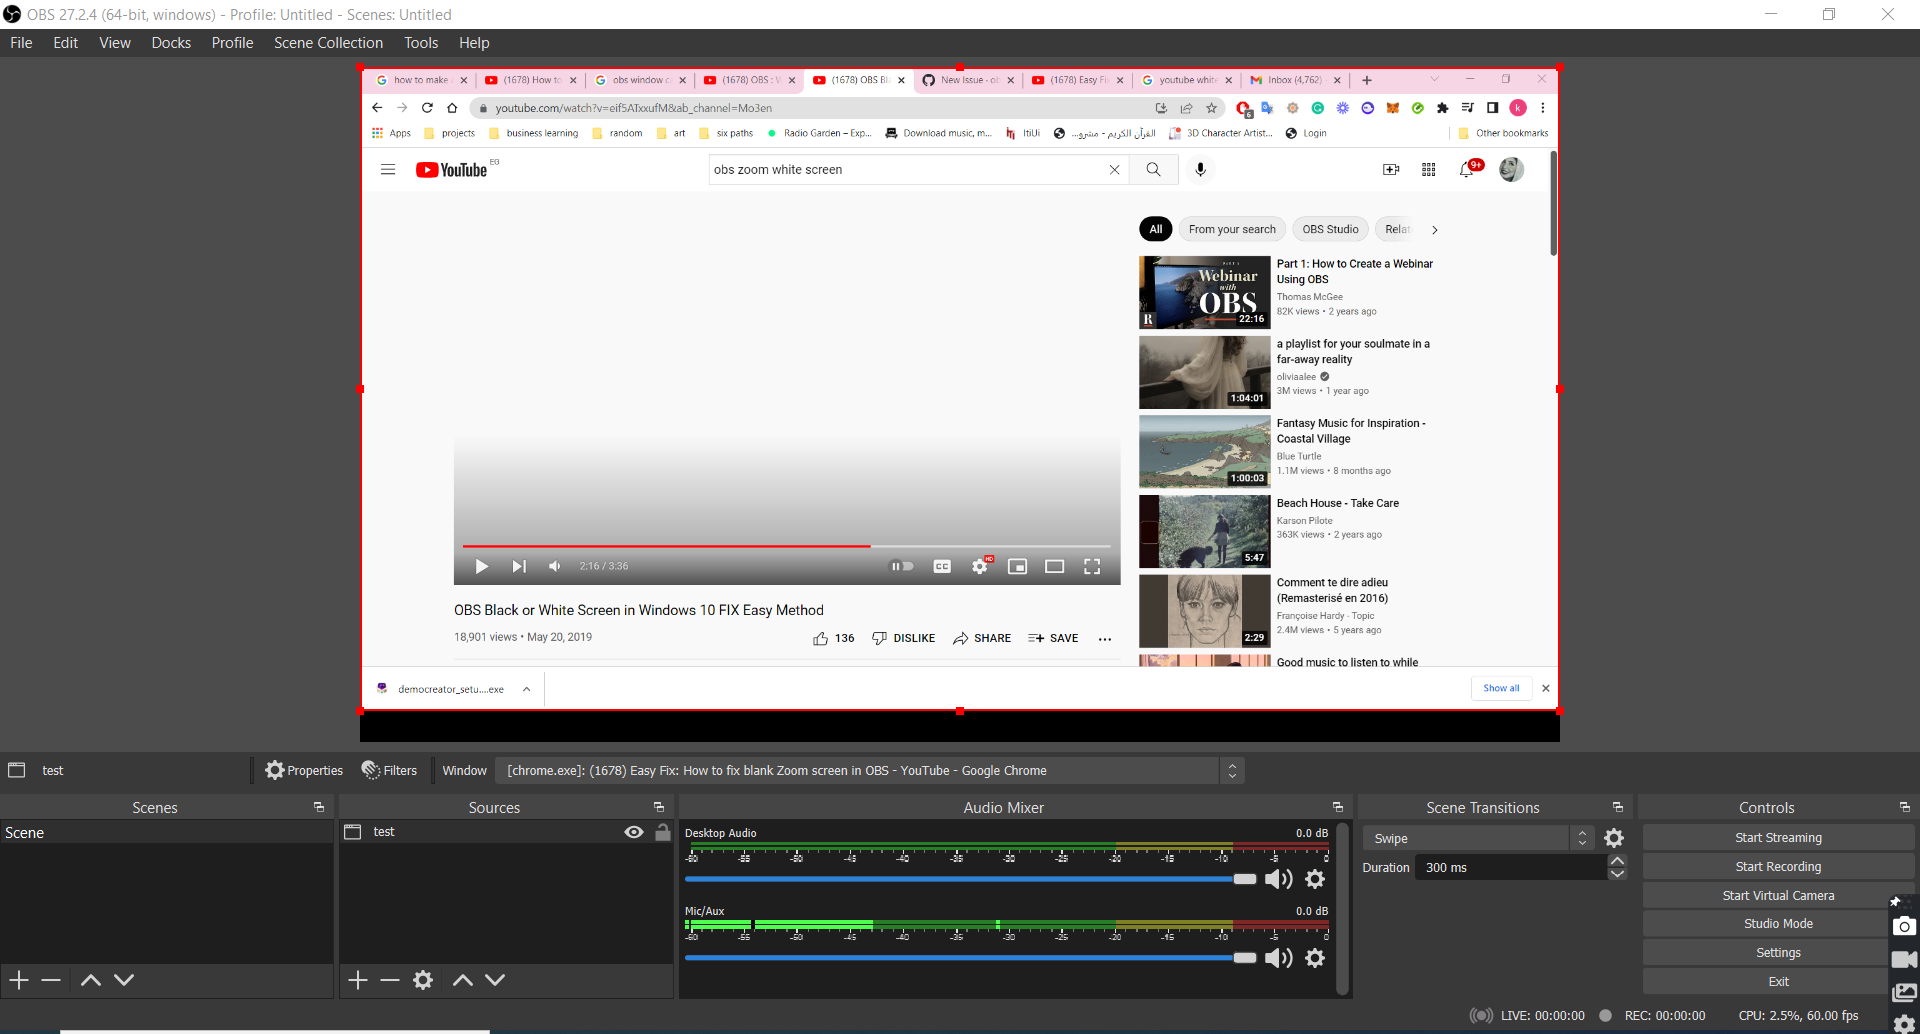Toggle the lock on the test source
1920x1034 pixels.
tap(662, 831)
